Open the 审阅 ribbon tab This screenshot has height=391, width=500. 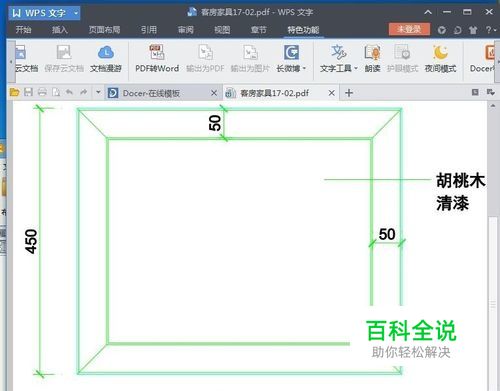[x=185, y=30]
